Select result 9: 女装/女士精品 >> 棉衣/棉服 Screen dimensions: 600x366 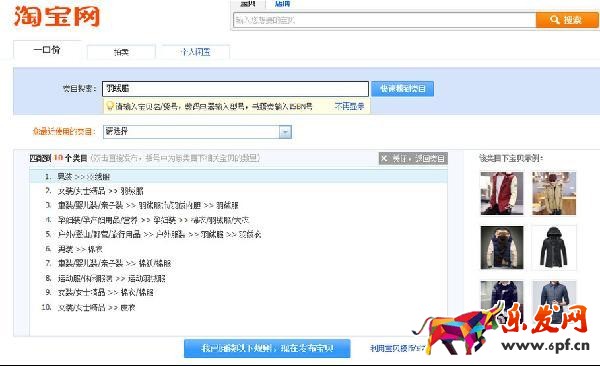(238, 292)
